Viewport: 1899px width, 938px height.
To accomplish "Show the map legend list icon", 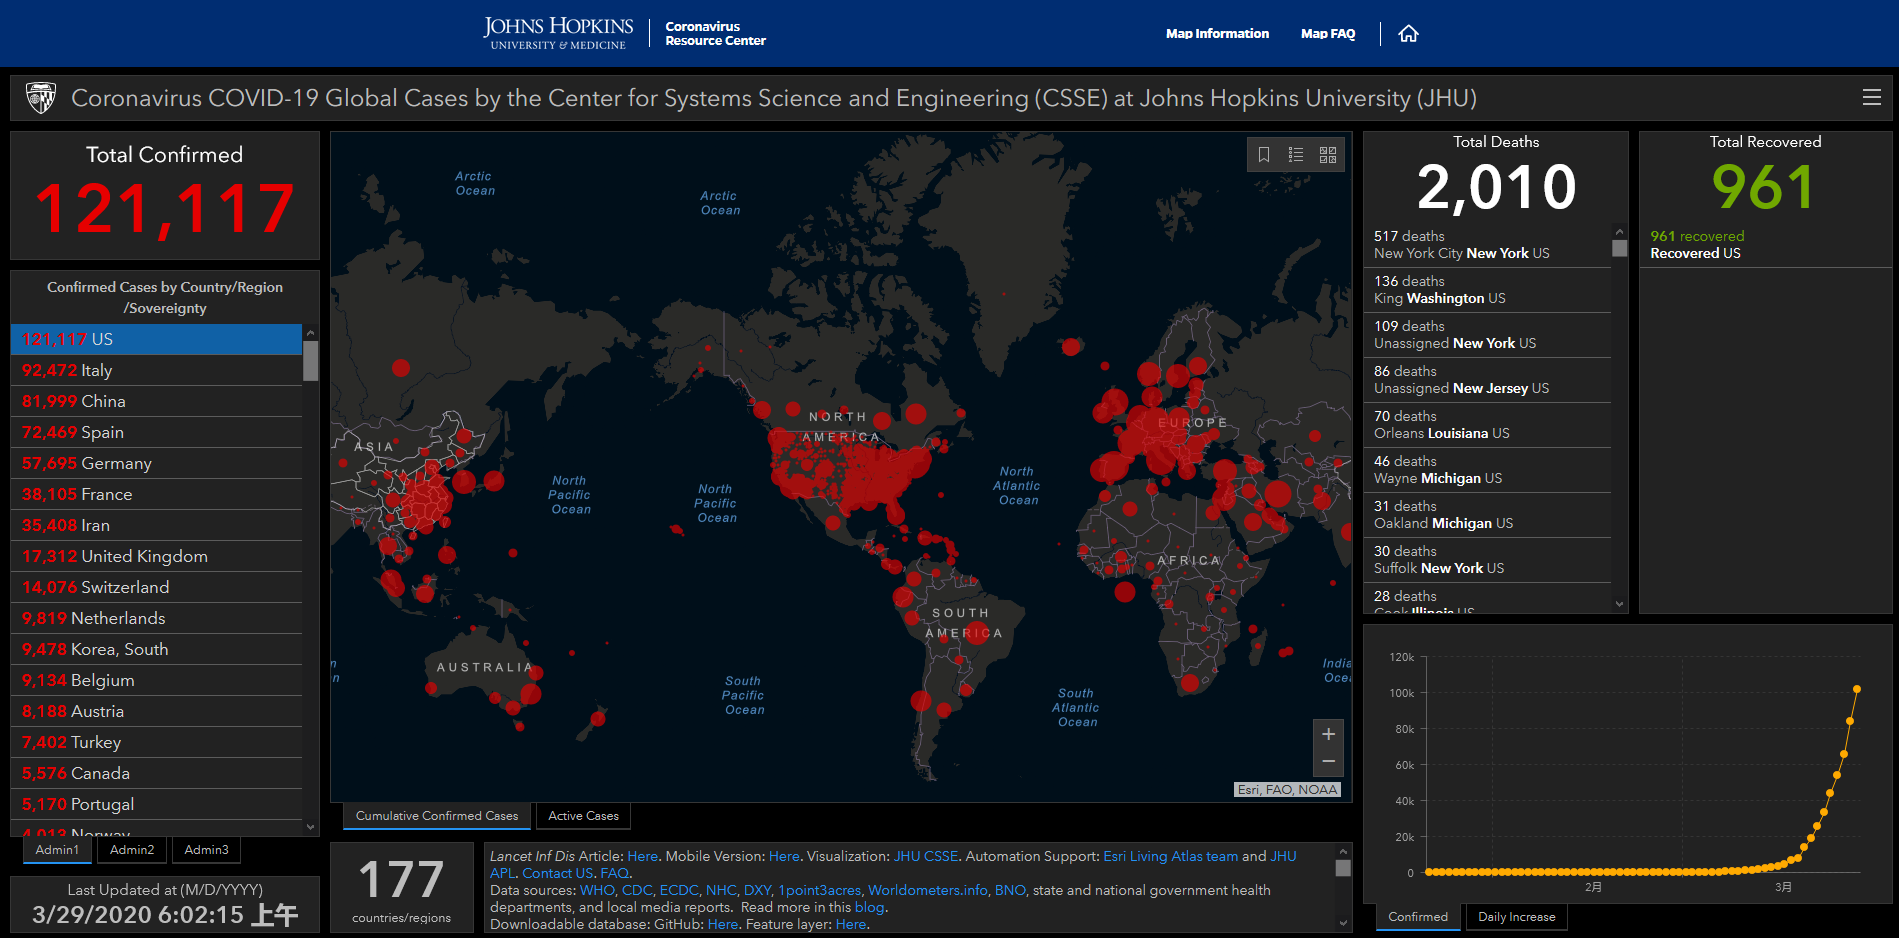I will point(1296,155).
